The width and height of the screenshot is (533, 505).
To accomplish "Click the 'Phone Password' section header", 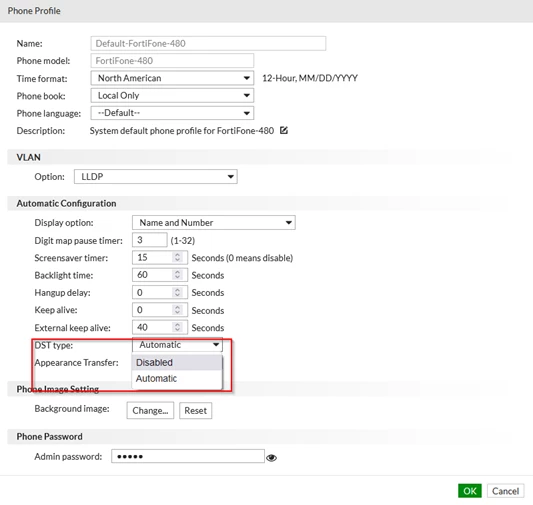I will tap(50, 436).
